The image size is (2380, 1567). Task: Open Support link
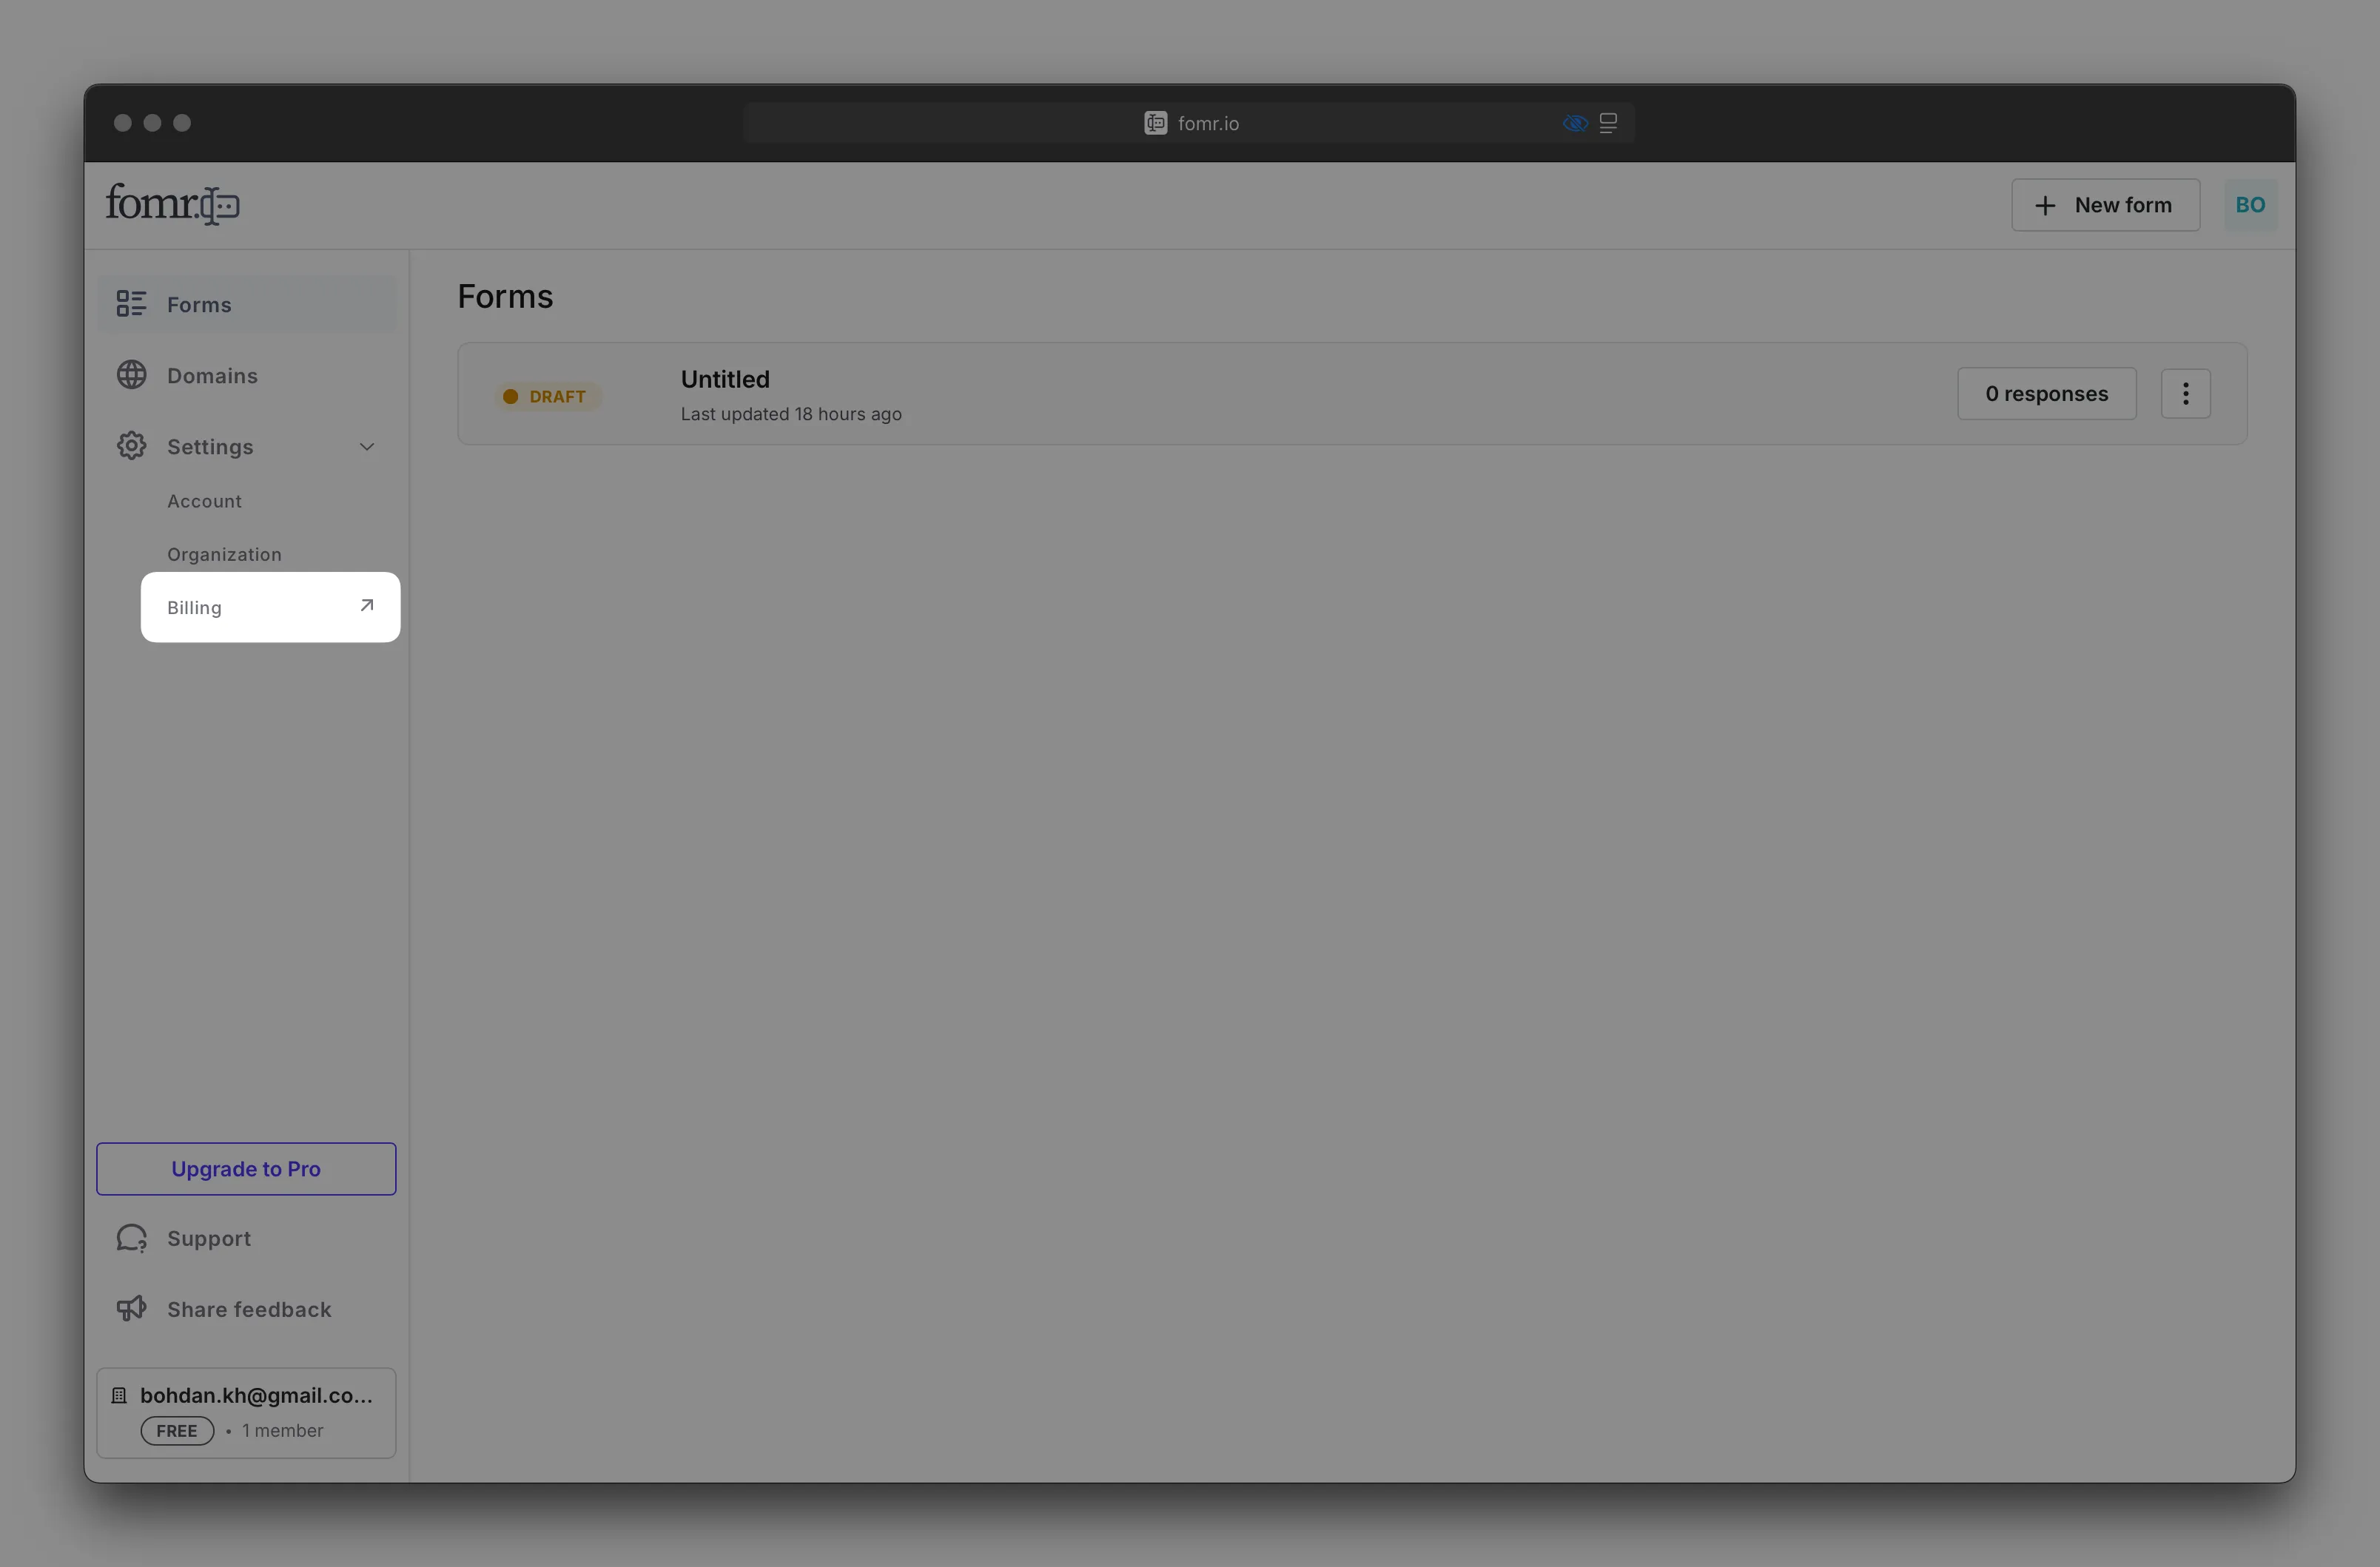coord(247,1238)
